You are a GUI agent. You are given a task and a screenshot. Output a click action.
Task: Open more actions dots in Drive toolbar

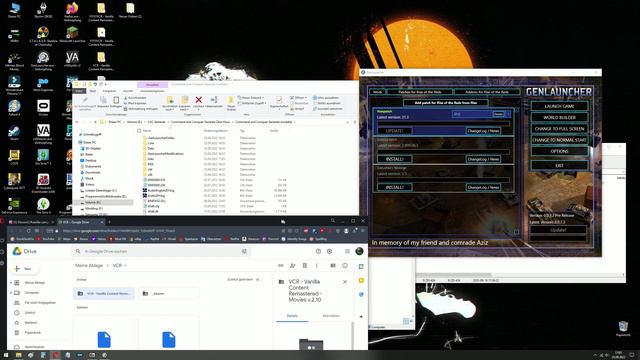click(316, 266)
